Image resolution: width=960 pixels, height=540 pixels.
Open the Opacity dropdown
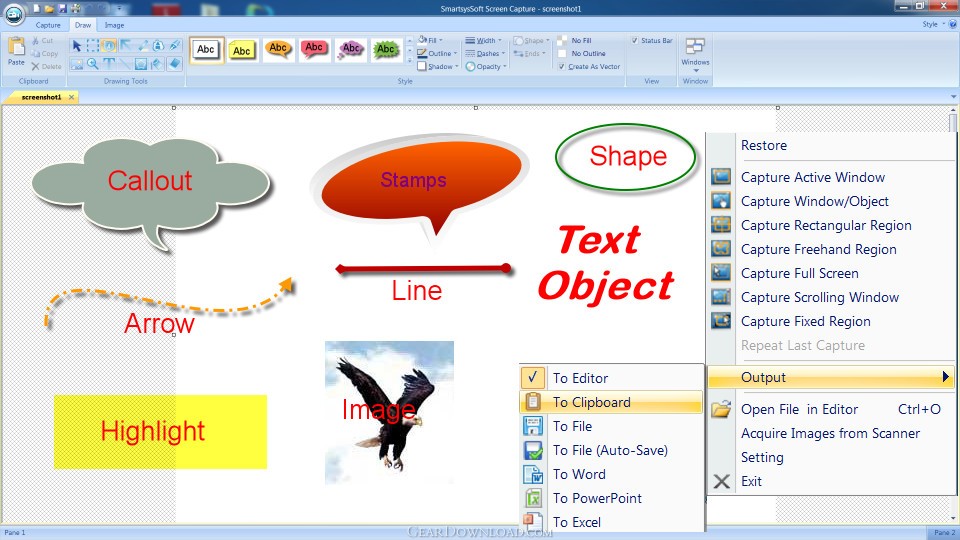tap(486, 66)
